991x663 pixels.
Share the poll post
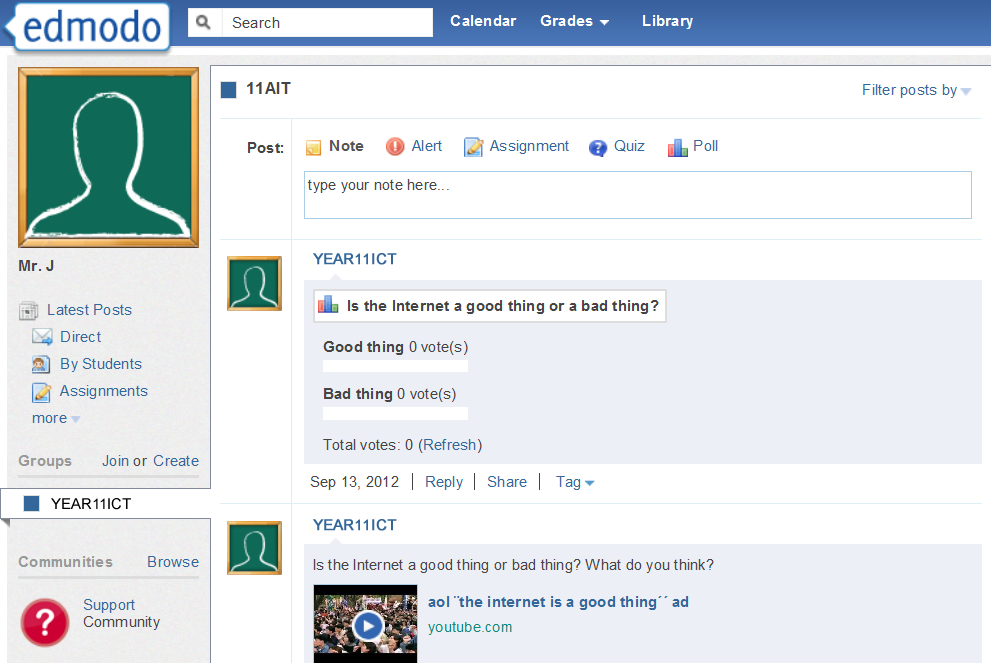(507, 482)
